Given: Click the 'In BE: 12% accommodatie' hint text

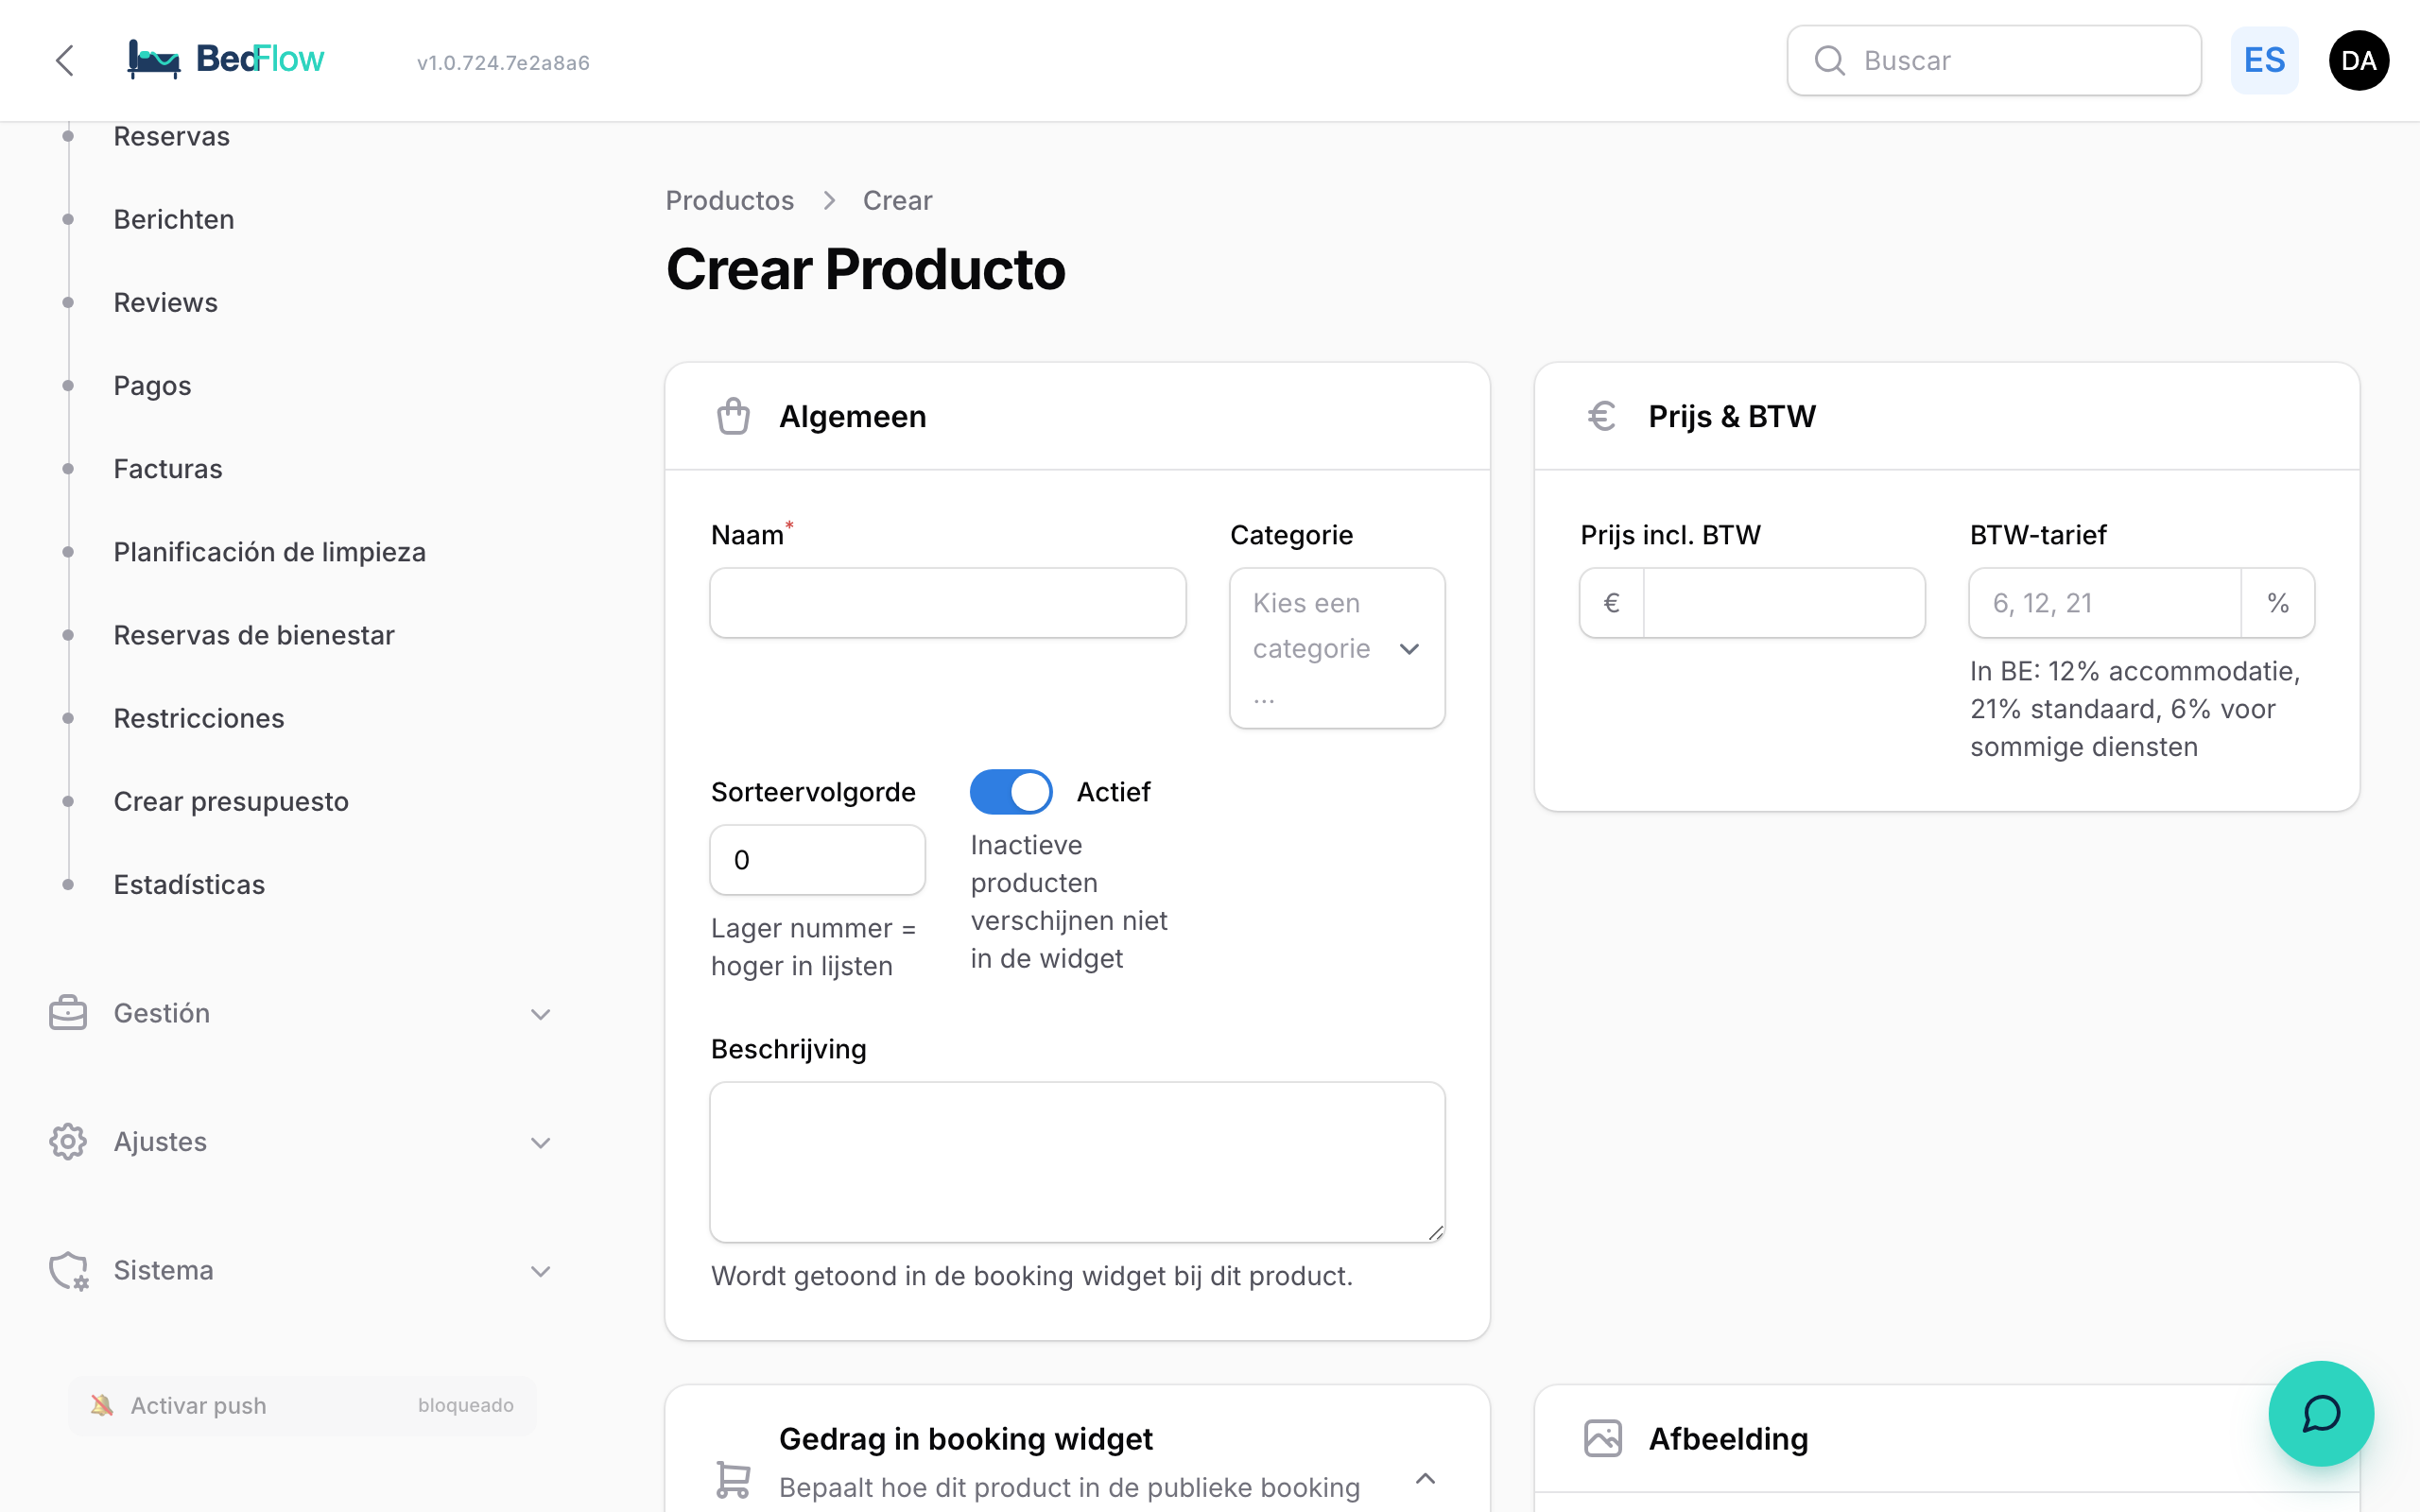Looking at the screenshot, I should tap(2135, 709).
